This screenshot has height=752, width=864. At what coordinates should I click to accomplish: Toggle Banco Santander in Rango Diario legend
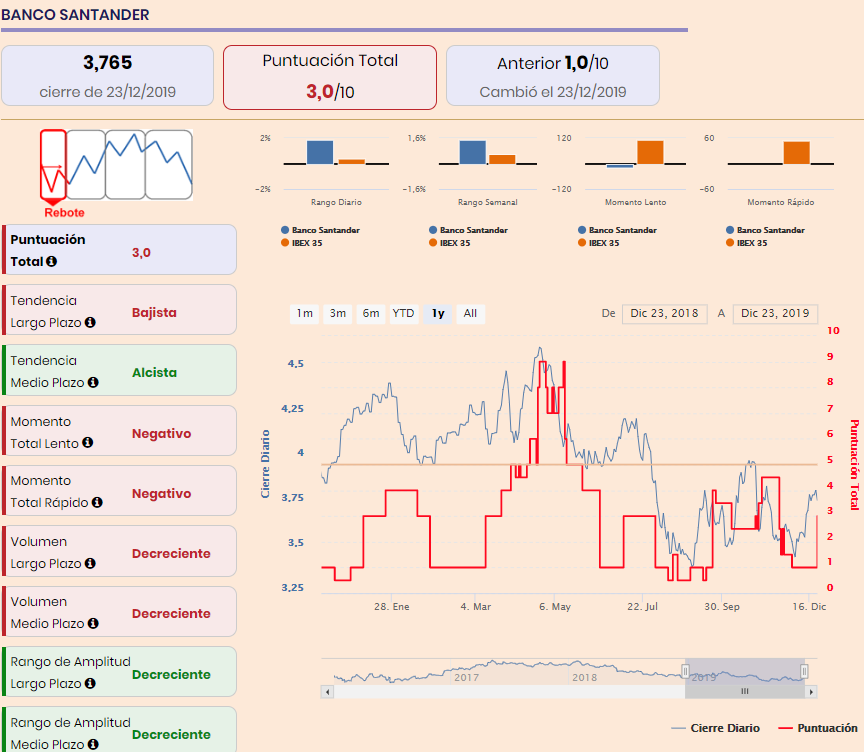coord(320,230)
